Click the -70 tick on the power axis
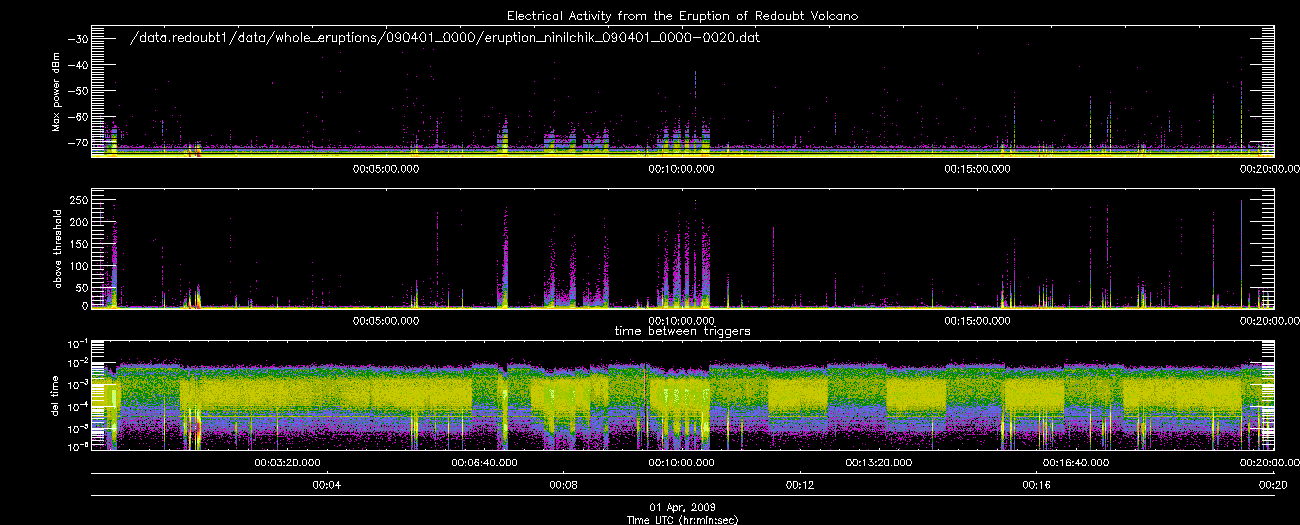1300x525 pixels. click(77, 143)
